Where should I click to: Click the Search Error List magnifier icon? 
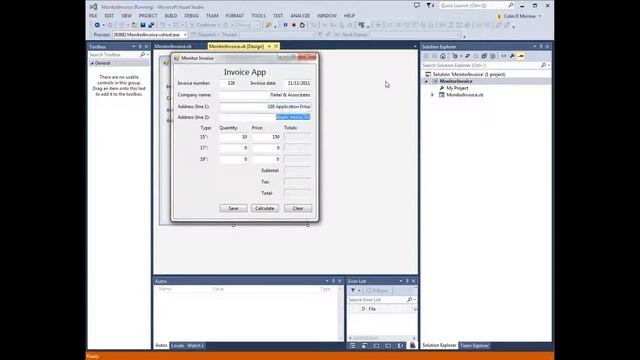tap(409, 300)
